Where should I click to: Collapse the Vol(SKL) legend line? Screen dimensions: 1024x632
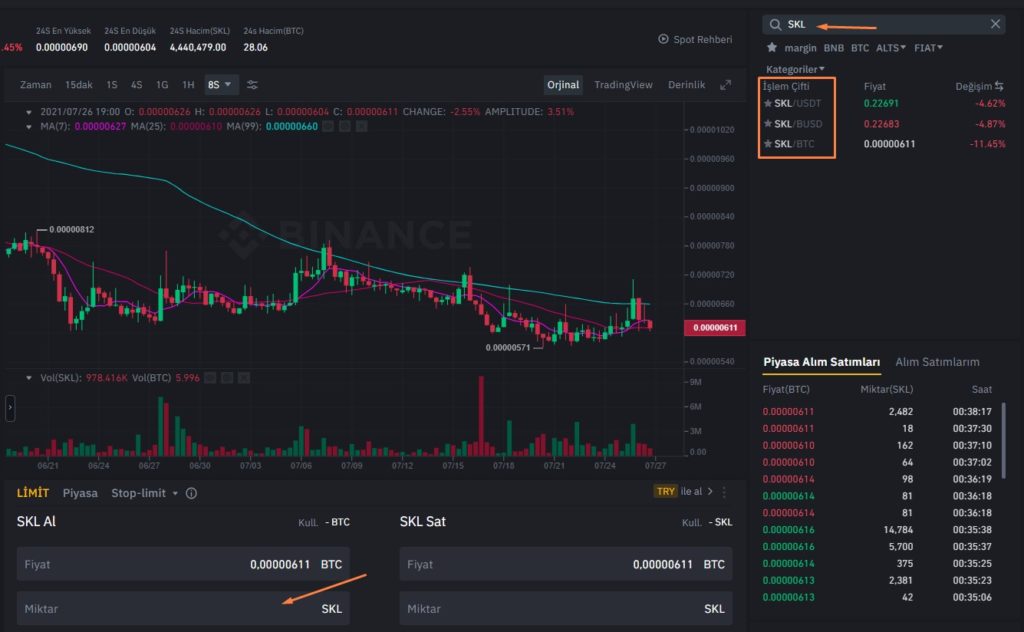pyautogui.click(x=29, y=378)
